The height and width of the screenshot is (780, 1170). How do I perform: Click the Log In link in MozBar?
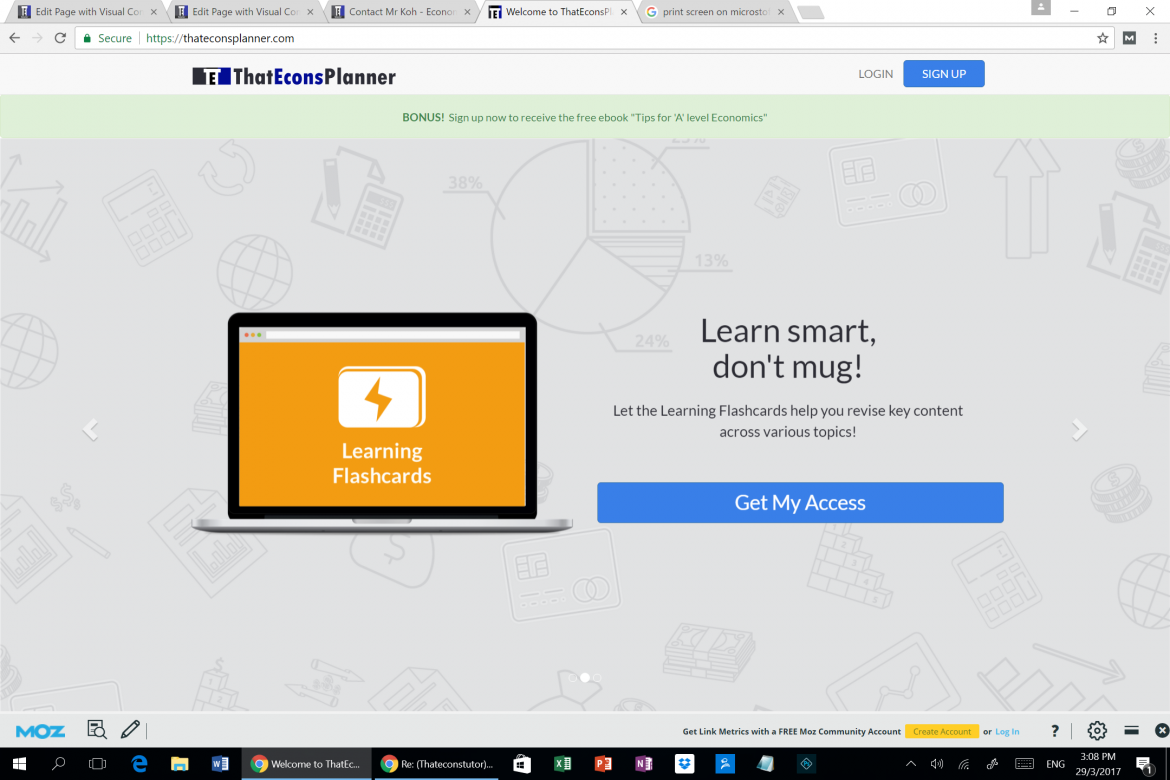tap(1007, 731)
